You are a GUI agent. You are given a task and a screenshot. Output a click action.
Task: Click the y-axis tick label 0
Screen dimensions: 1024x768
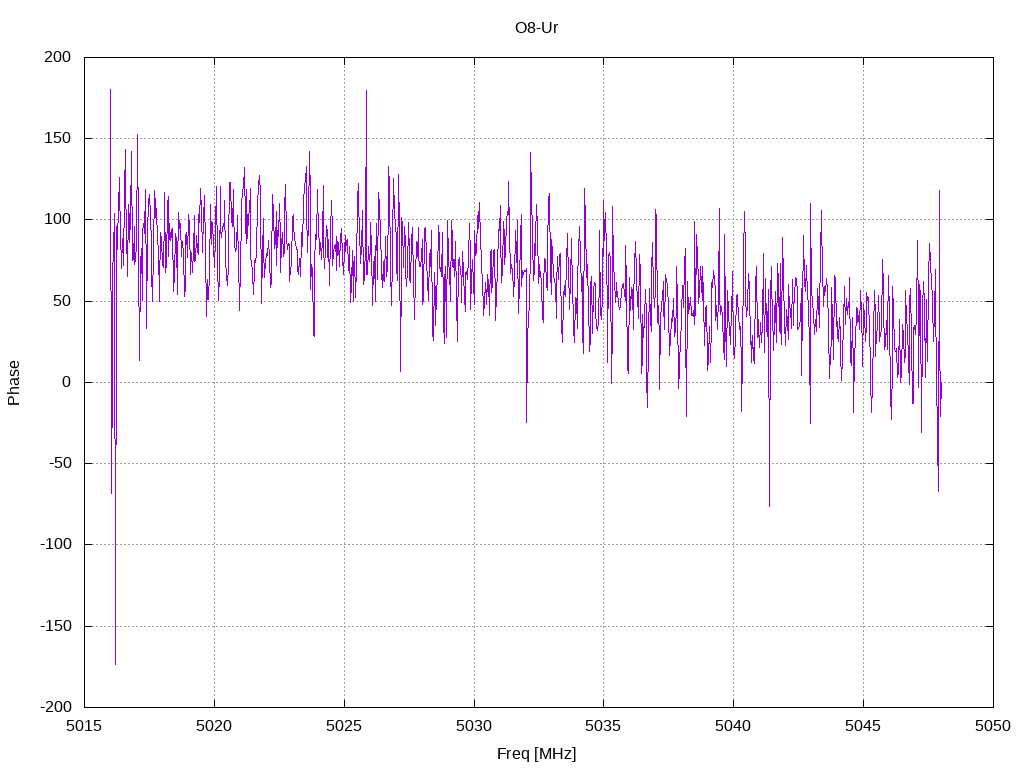[x=67, y=382]
